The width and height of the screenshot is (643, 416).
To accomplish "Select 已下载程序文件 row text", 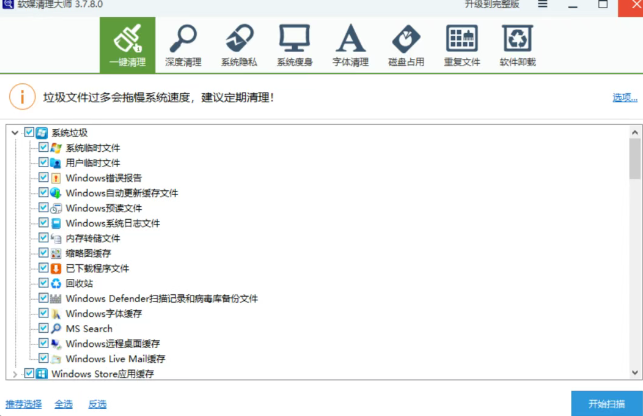I will (x=98, y=268).
